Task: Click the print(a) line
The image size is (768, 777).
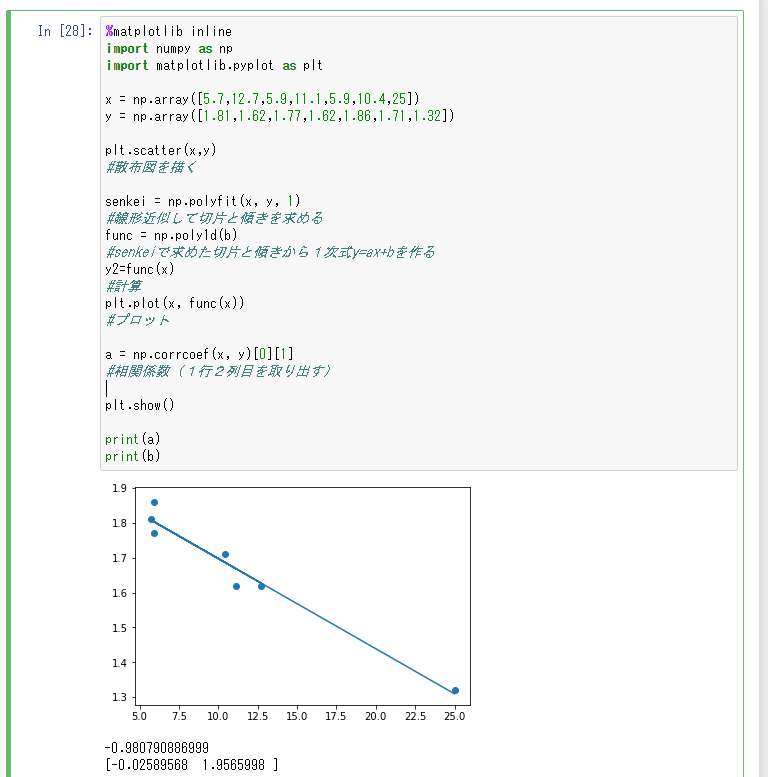Action: (x=132, y=439)
